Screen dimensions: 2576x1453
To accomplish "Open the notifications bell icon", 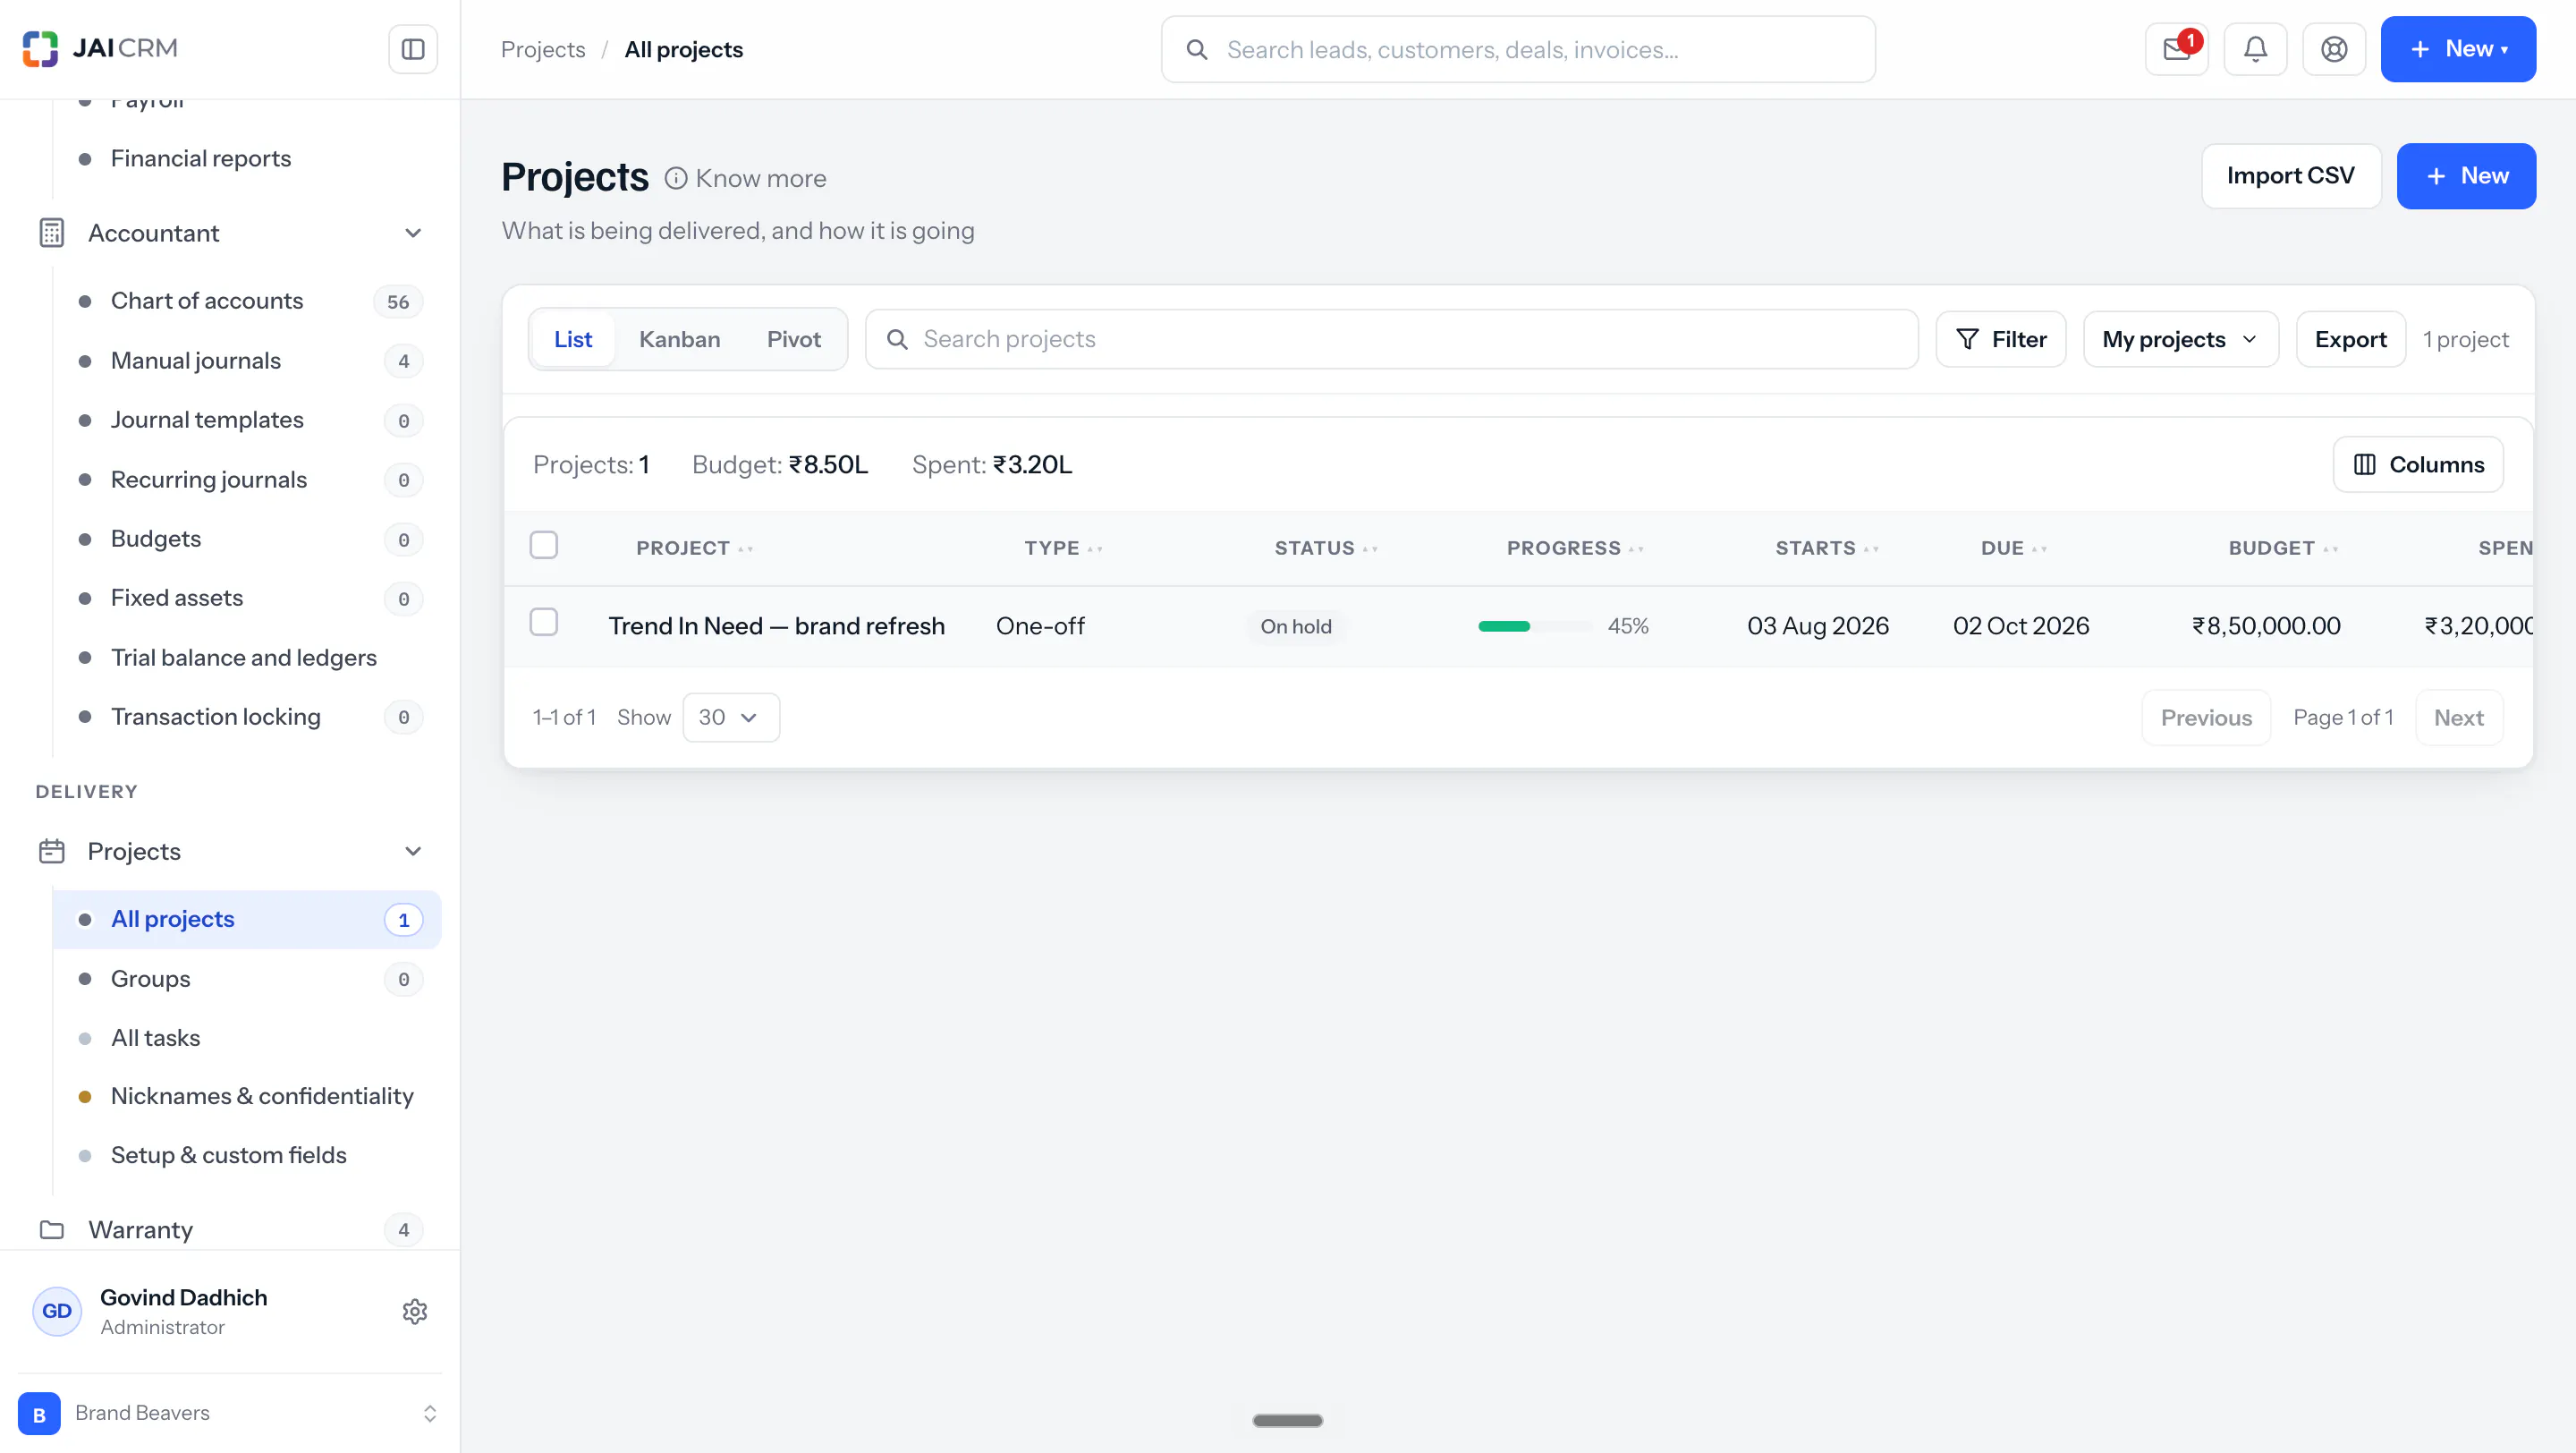I will pyautogui.click(x=2255, y=49).
